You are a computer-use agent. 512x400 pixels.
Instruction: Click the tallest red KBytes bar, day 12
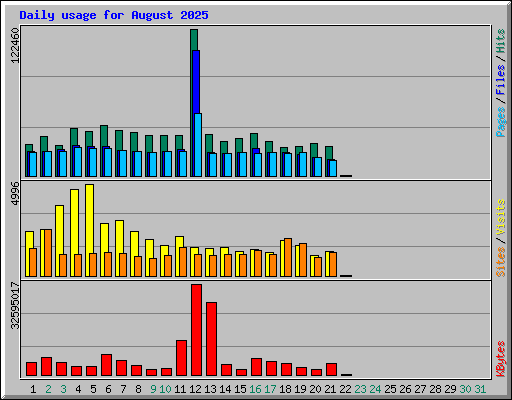coord(196,330)
